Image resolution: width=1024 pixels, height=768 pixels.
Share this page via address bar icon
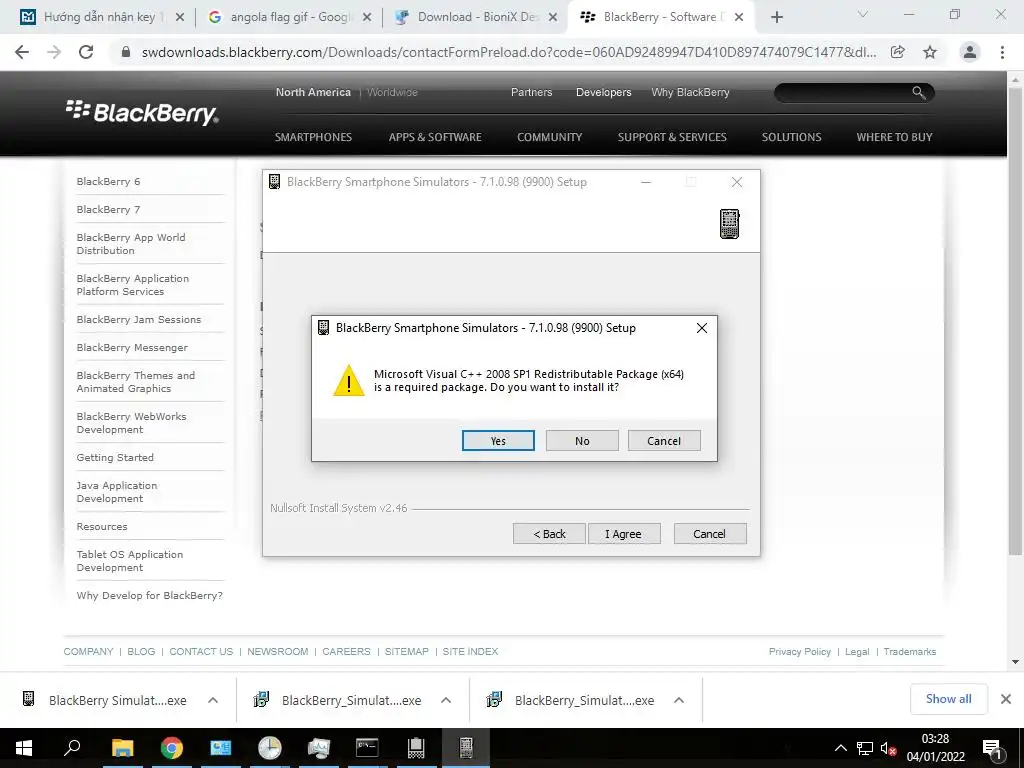point(898,52)
